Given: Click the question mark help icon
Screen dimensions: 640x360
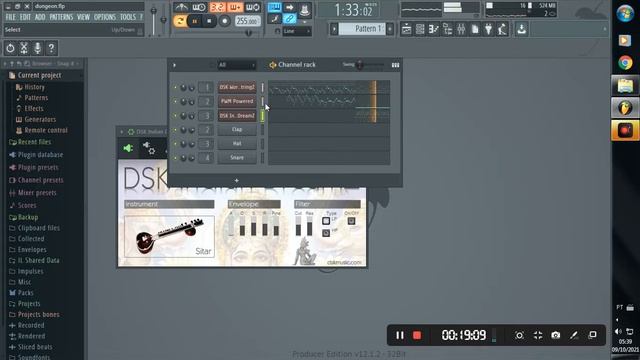Looking at the screenshot, I should click(51, 48).
